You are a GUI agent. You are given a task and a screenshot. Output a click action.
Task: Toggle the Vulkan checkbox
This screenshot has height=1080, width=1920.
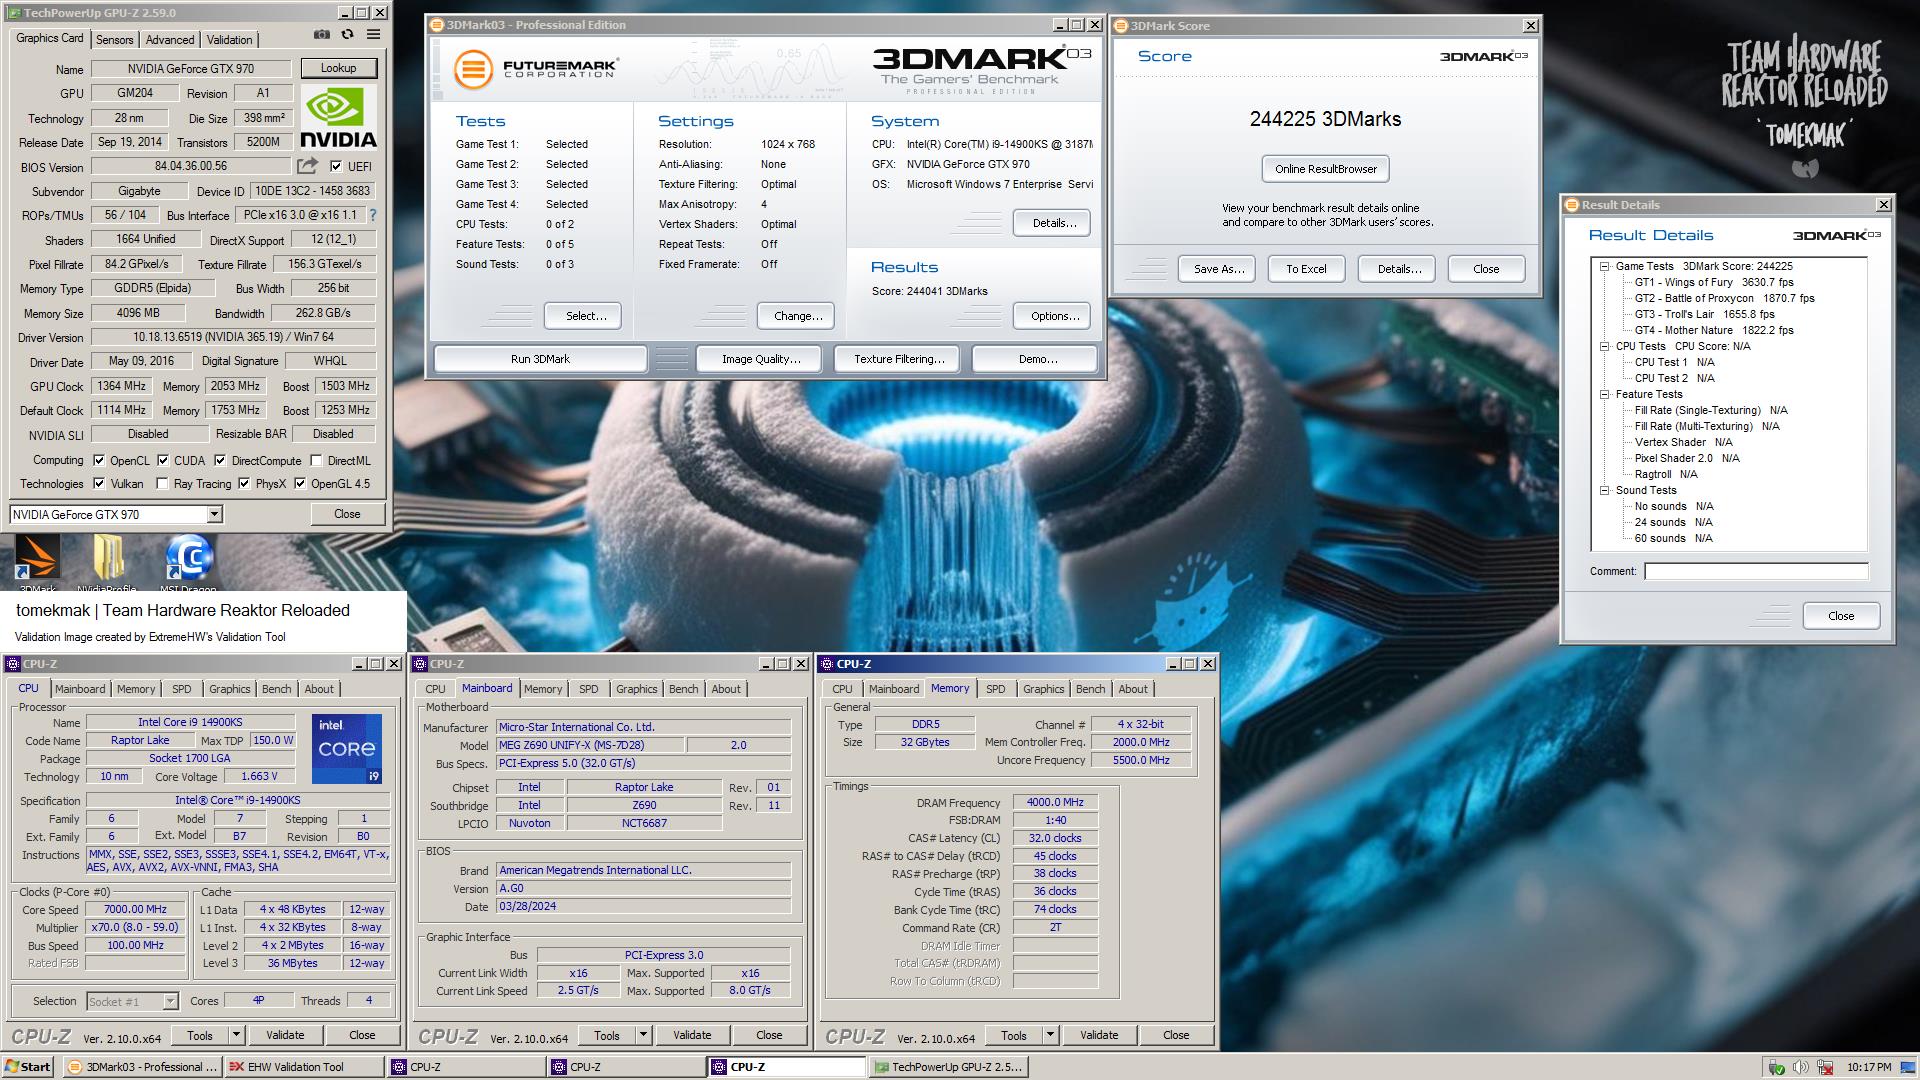point(99,484)
